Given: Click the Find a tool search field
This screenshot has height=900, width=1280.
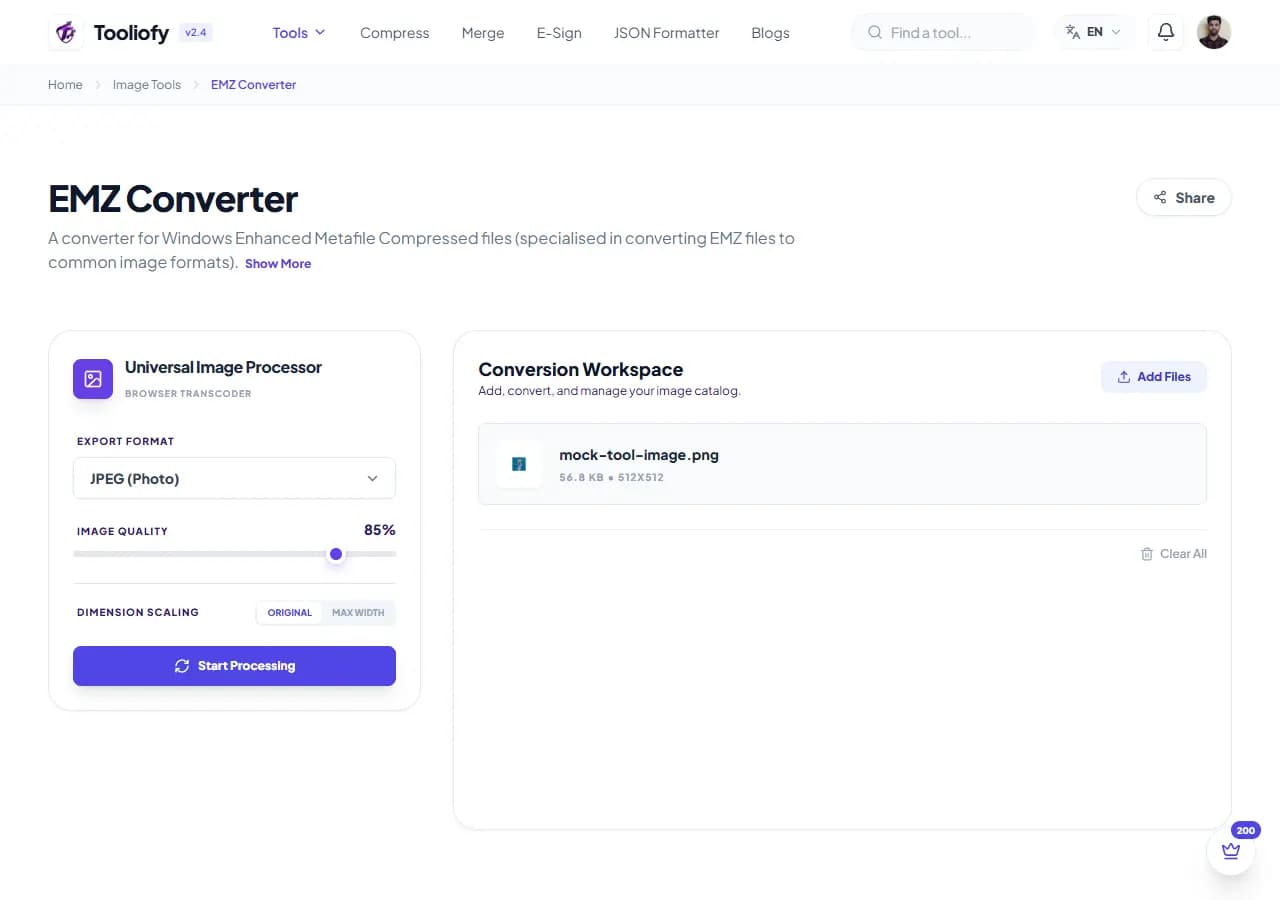Looking at the screenshot, I should point(943,33).
